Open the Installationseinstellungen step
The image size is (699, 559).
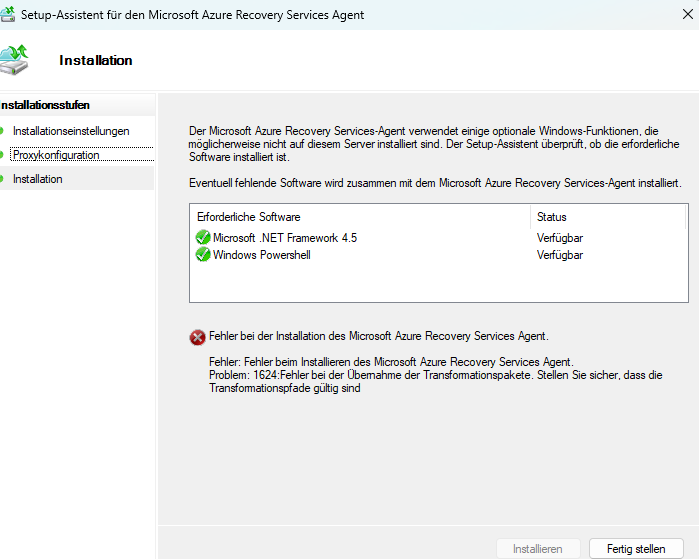tap(71, 131)
